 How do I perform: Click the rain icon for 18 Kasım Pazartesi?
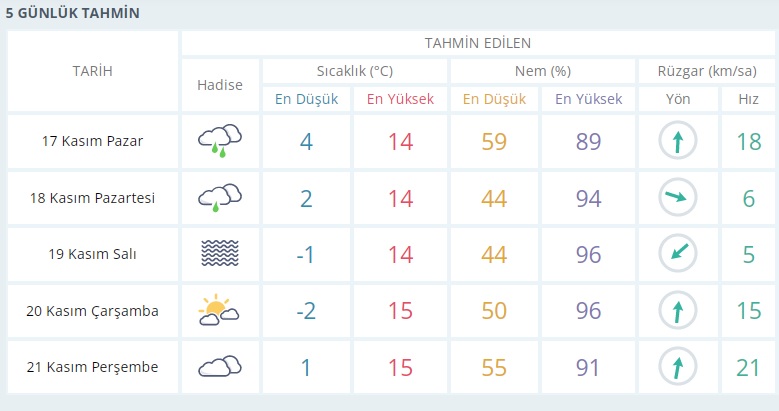pos(220,198)
